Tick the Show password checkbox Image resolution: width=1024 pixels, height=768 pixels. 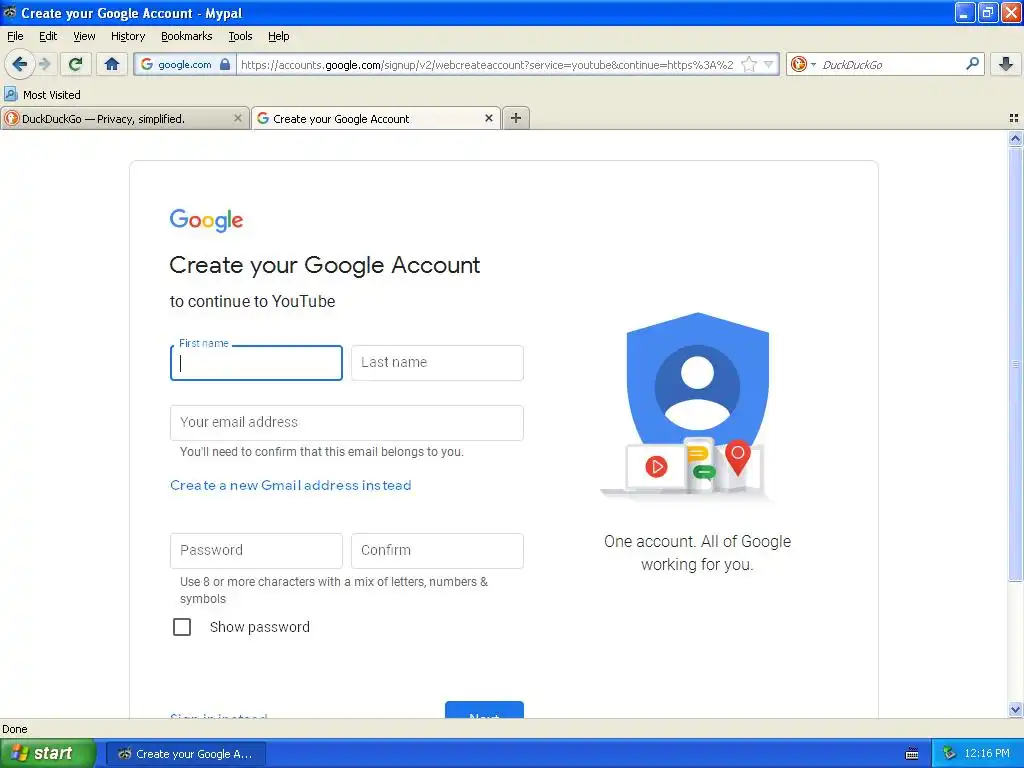coord(182,627)
